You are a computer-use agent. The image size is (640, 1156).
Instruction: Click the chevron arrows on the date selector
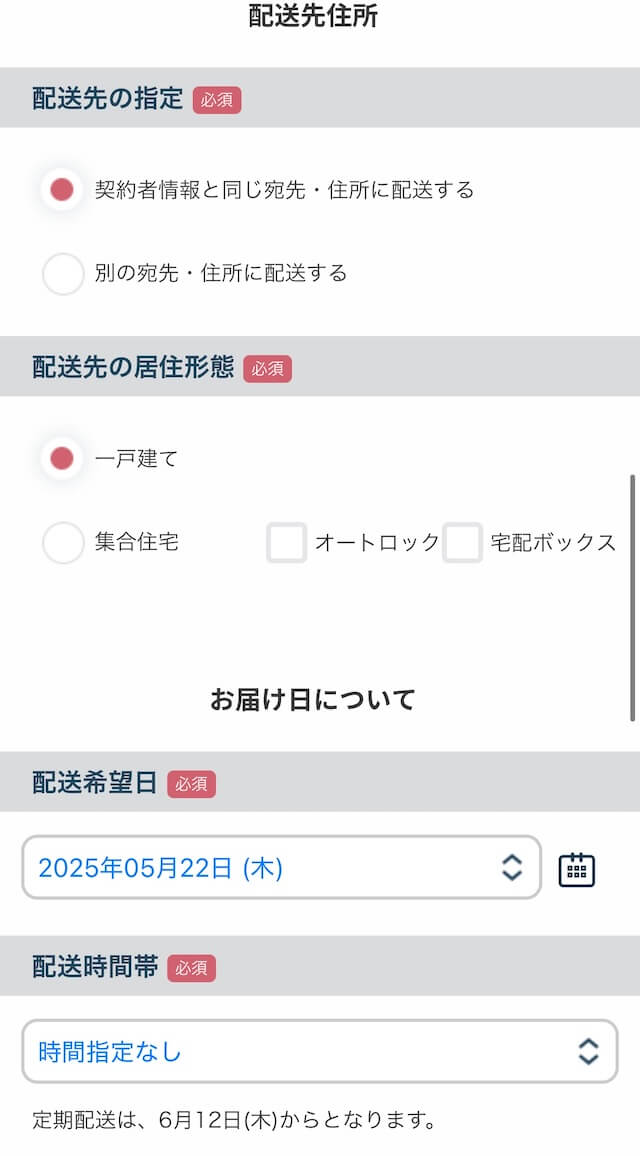511,868
